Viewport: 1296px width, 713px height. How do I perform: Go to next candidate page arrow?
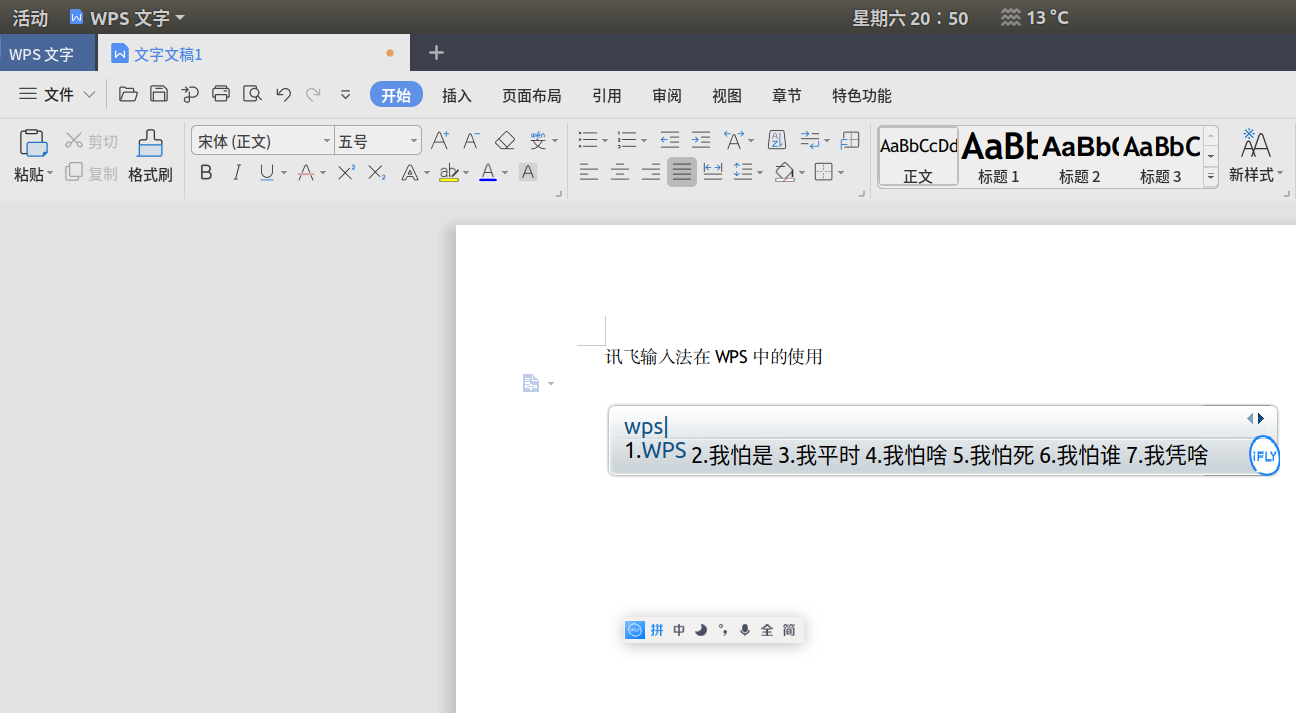click(x=1261, y=418)
